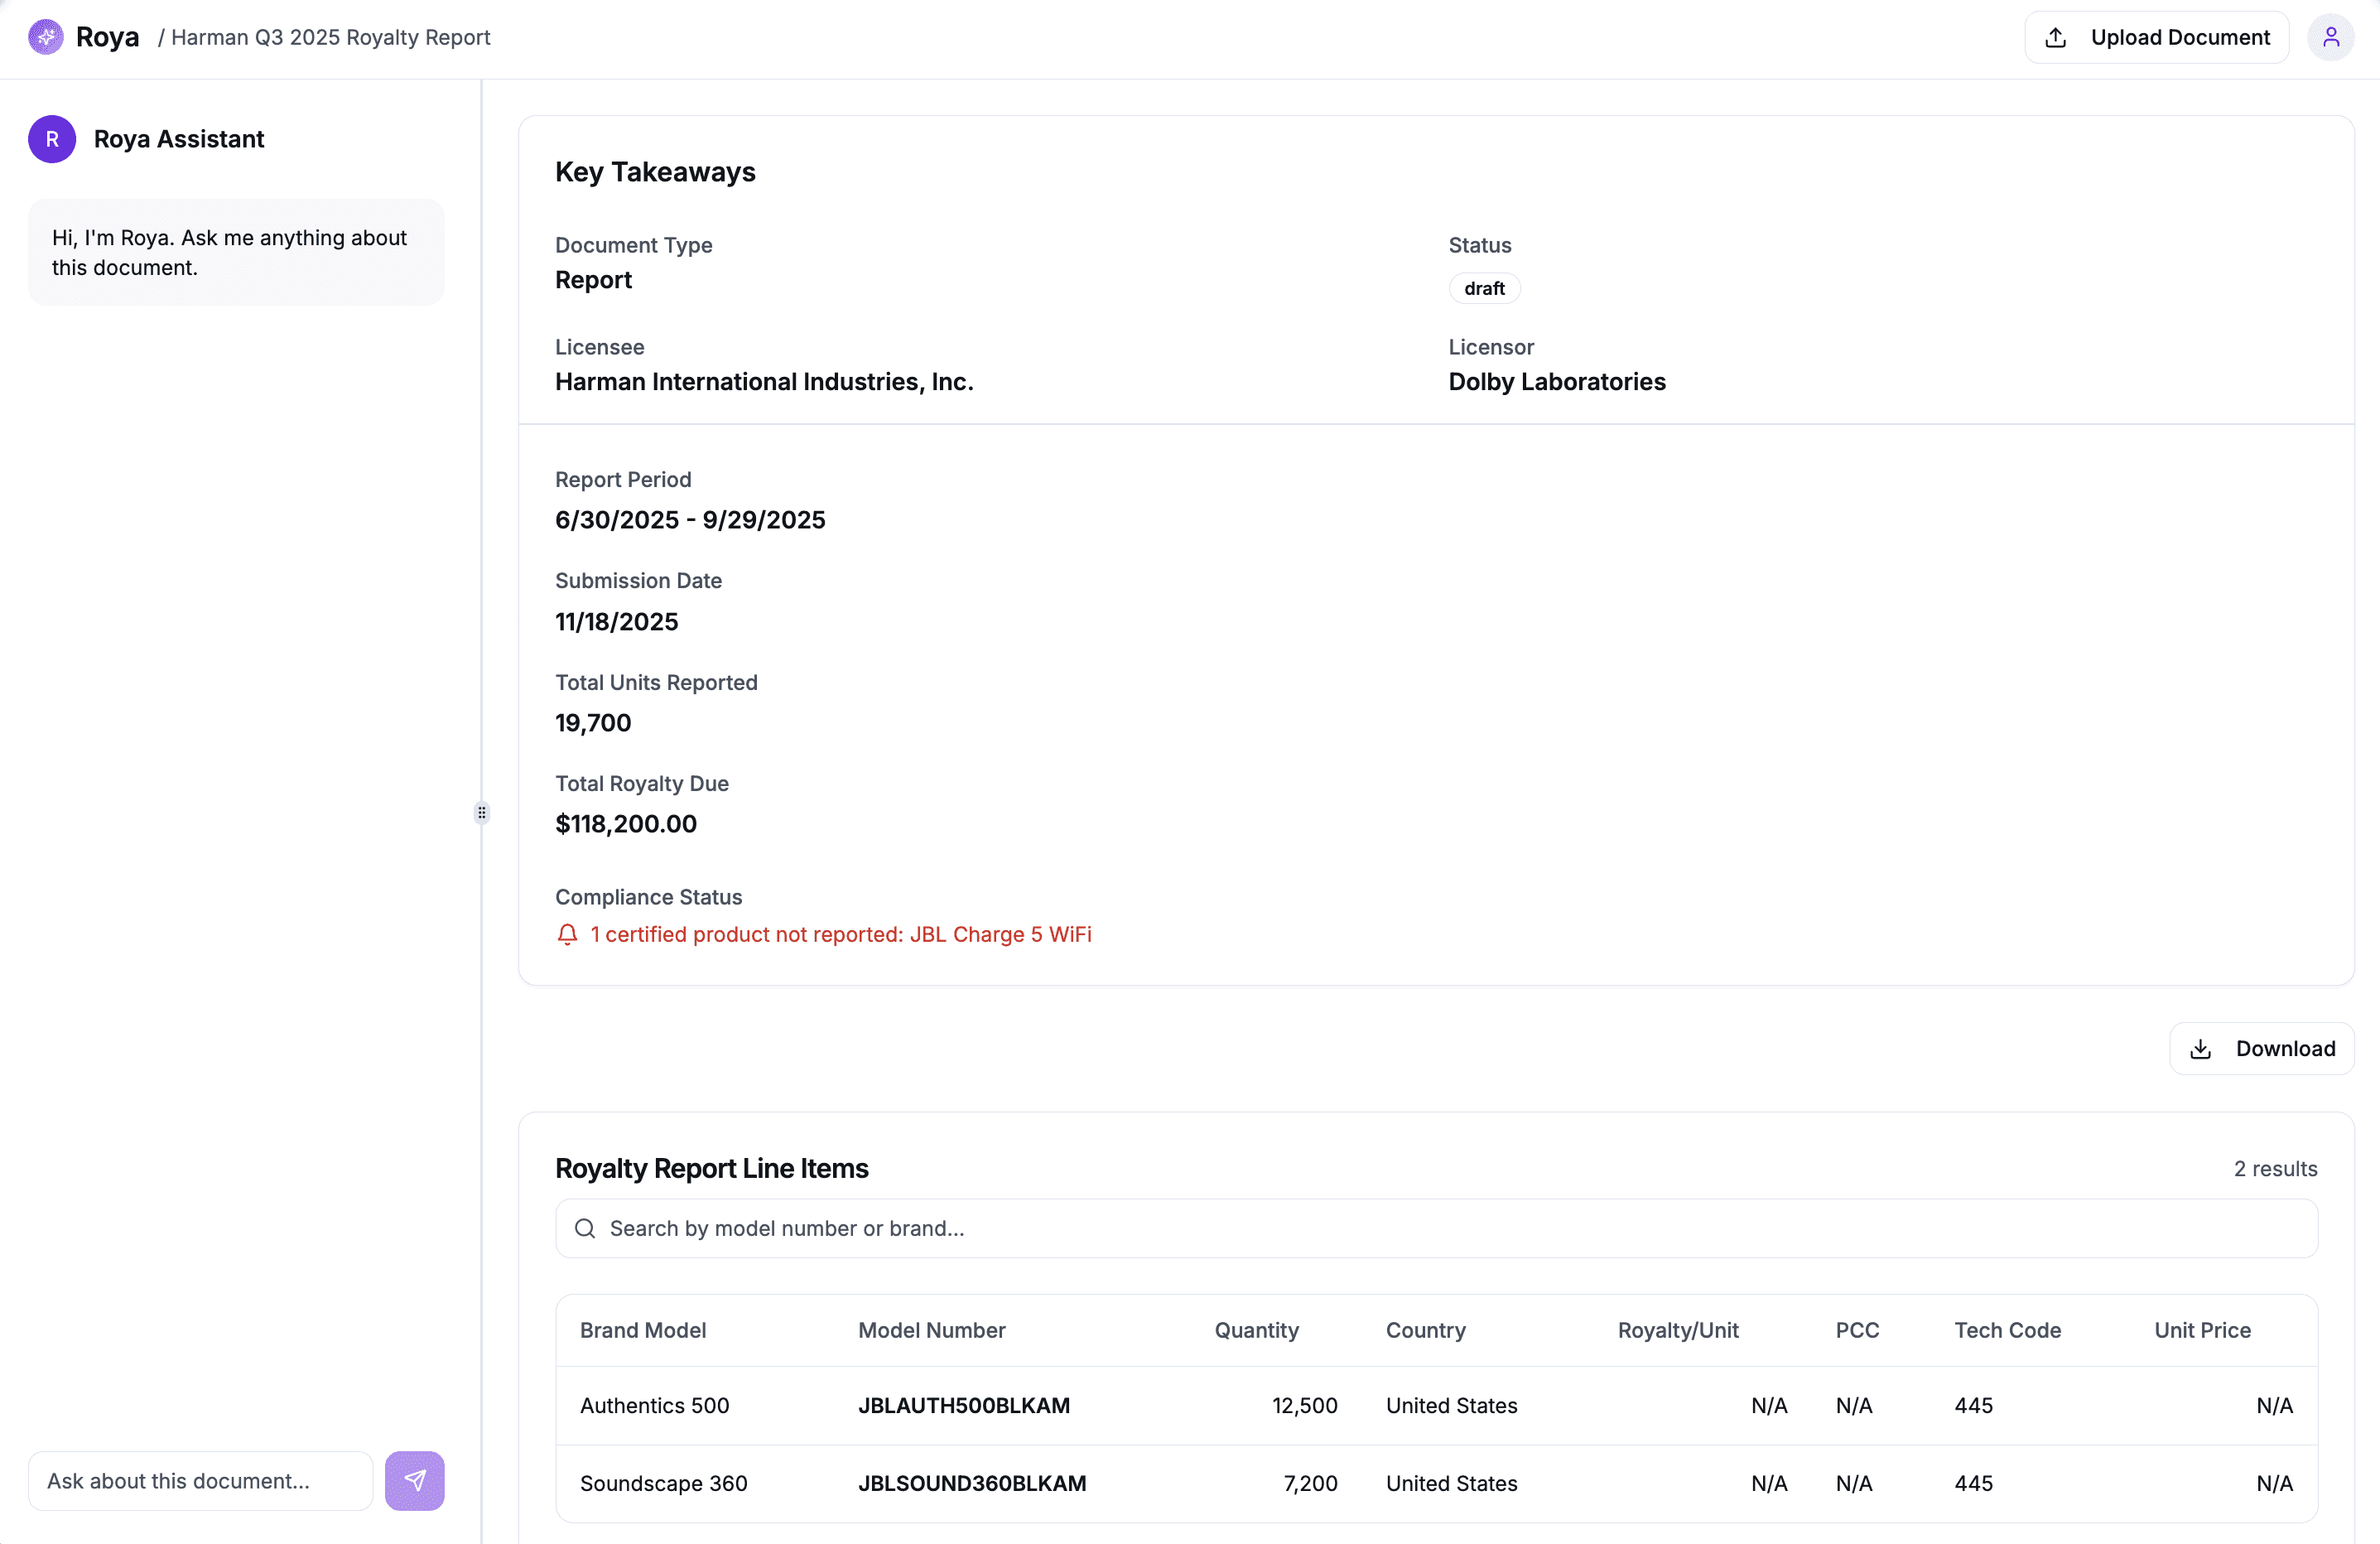
Task: Click the compliance alert bell icon
Action: pyautogui.click(x=567, y=934)
